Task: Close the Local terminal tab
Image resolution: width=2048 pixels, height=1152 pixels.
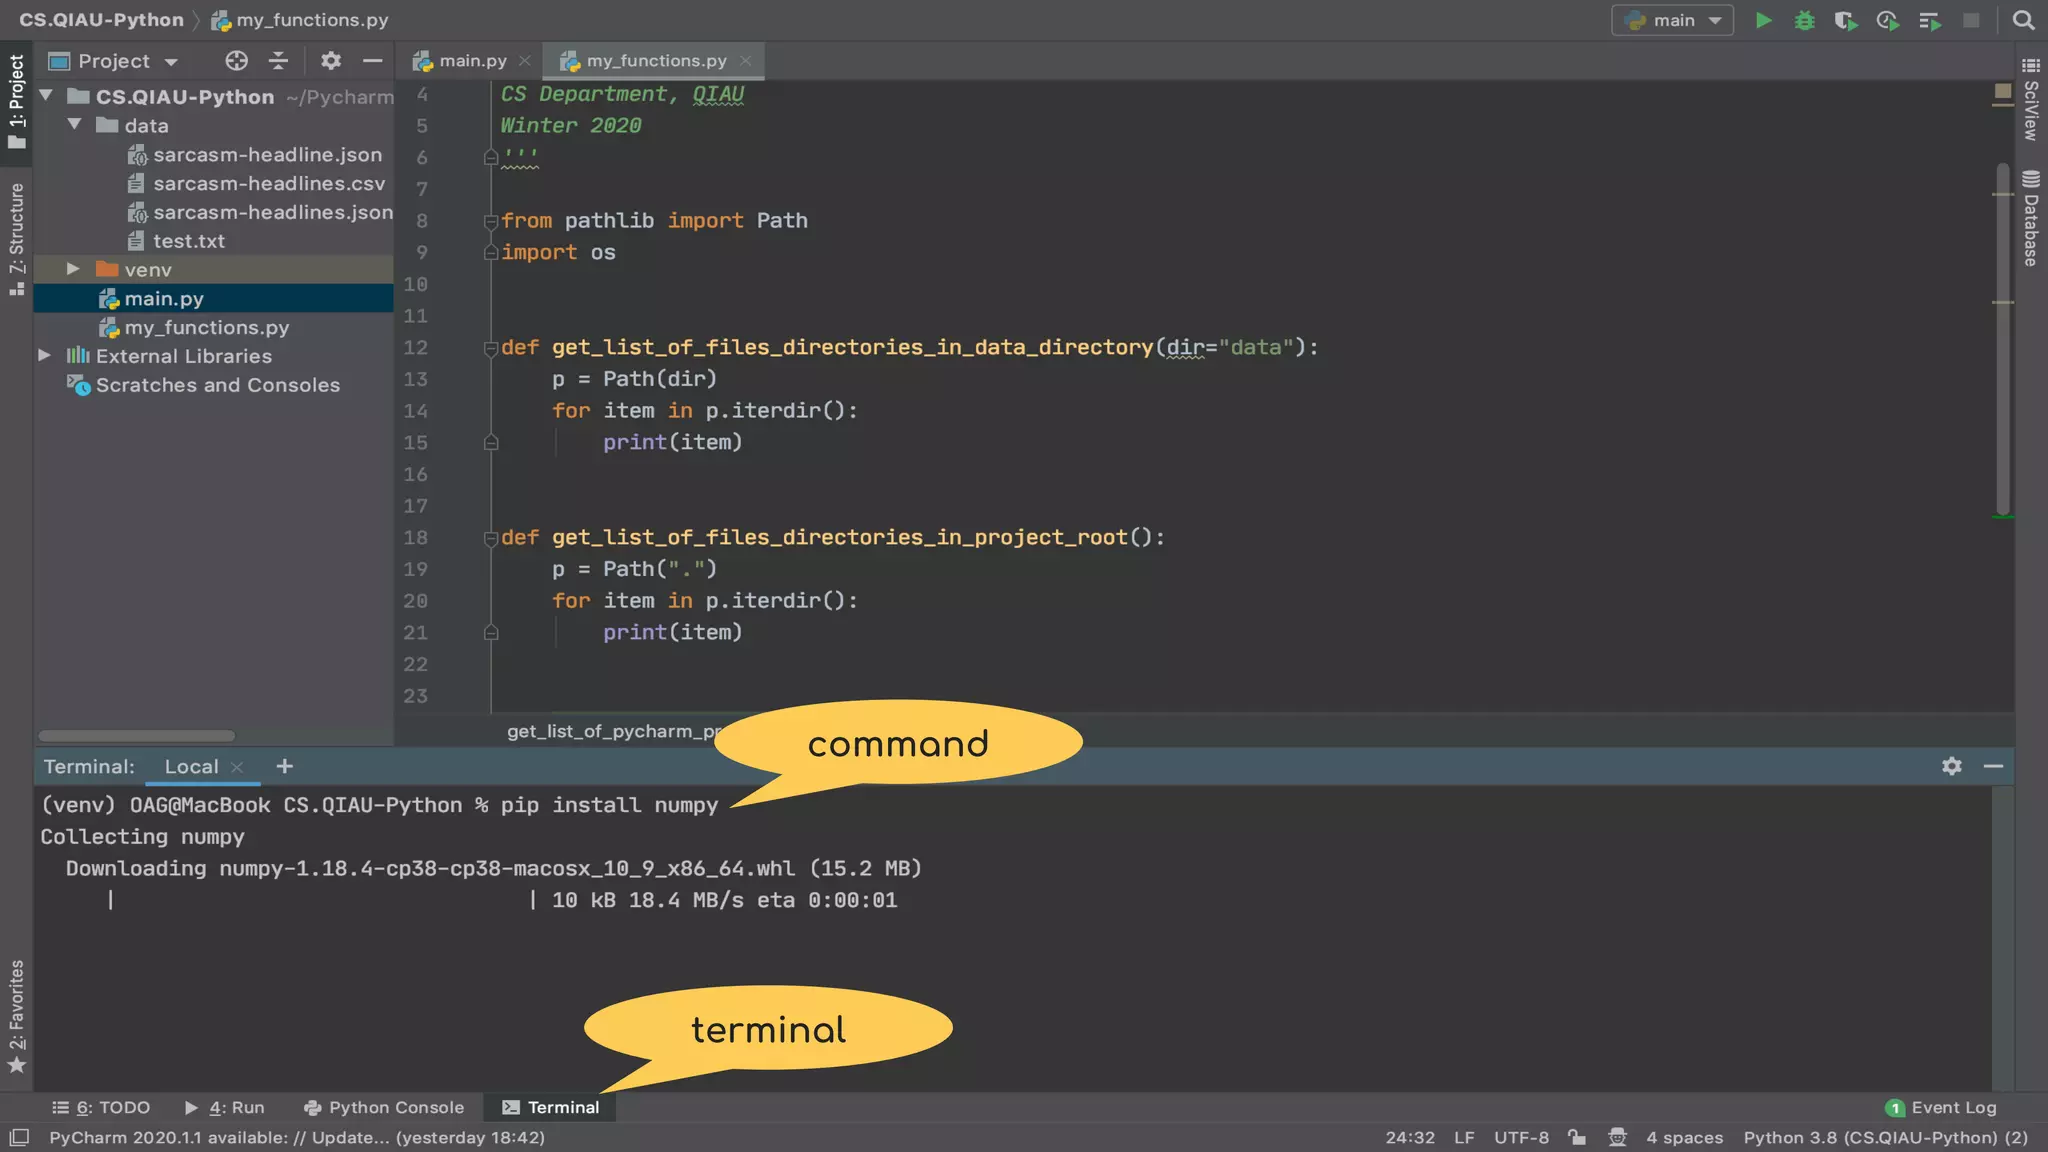Action: pyautogui.click(x=237, y=767)
